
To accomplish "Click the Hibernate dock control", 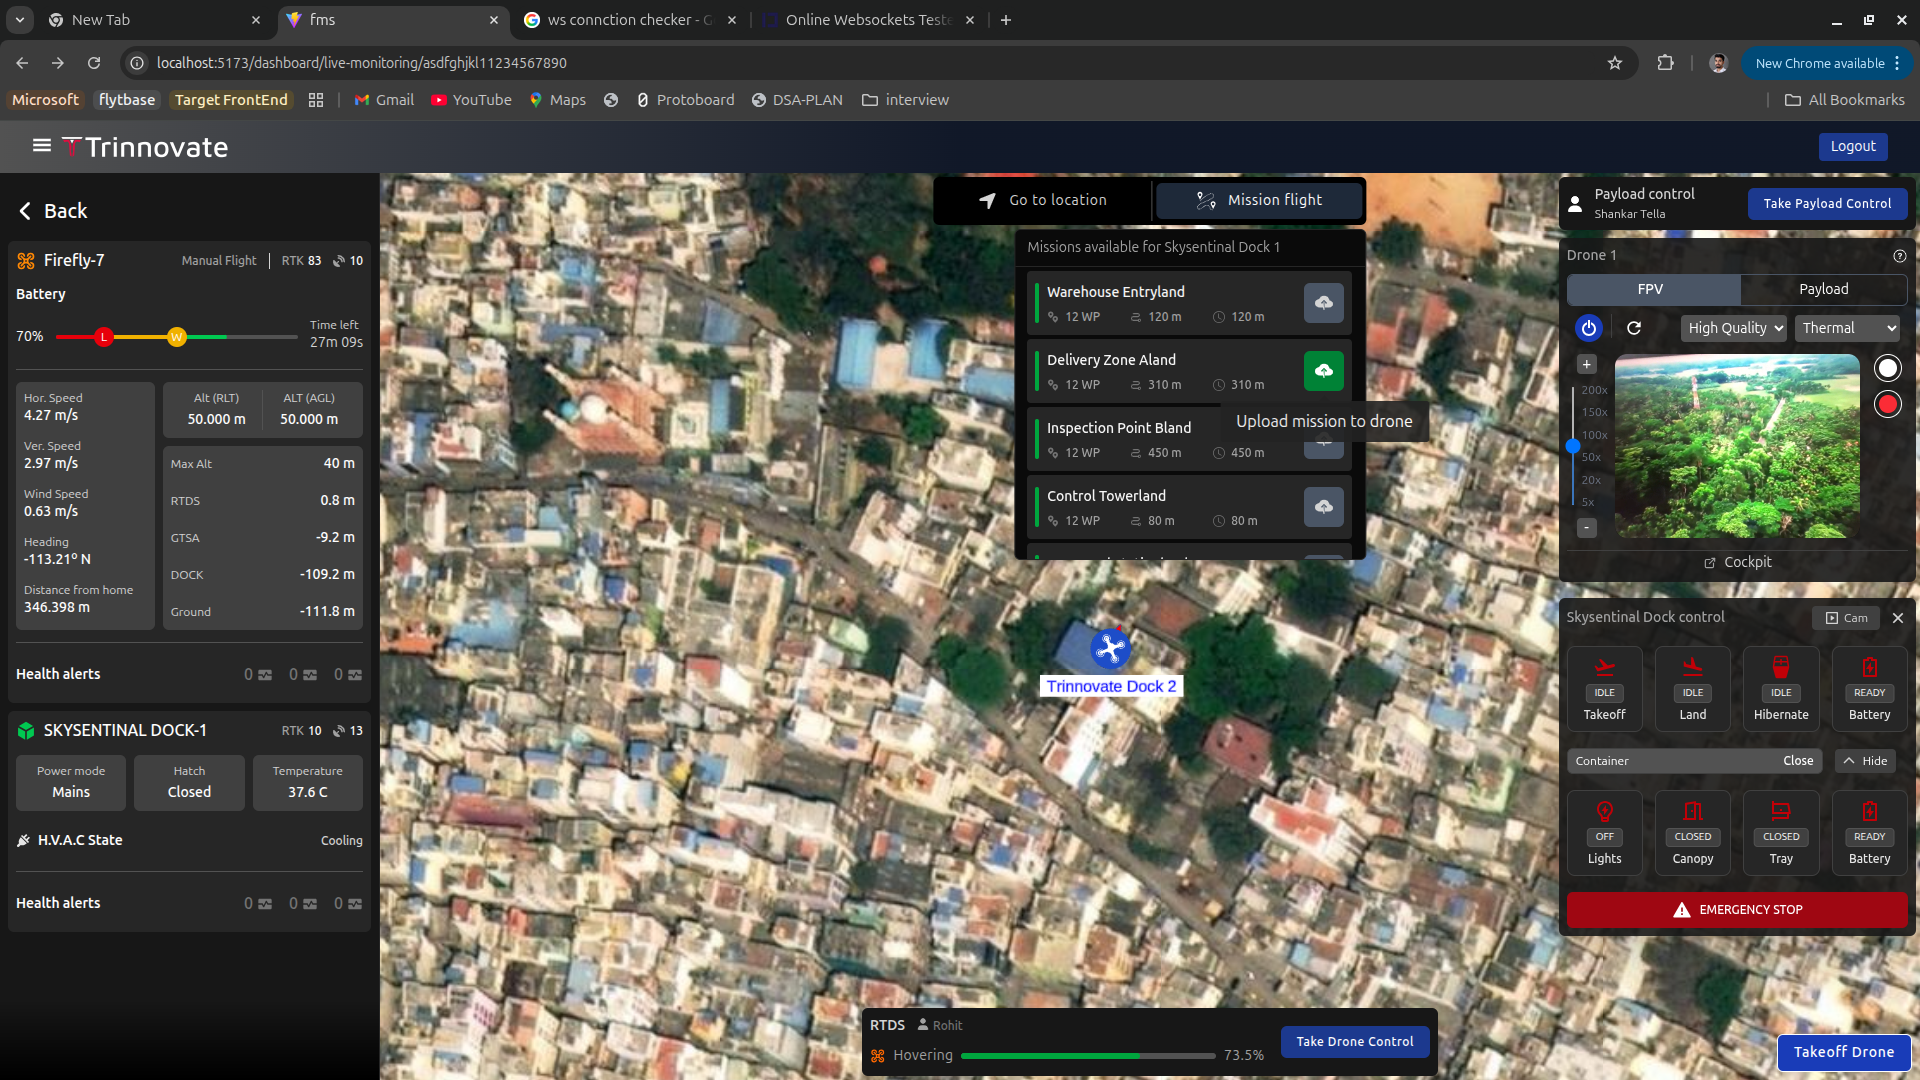I will point(1780,688).
